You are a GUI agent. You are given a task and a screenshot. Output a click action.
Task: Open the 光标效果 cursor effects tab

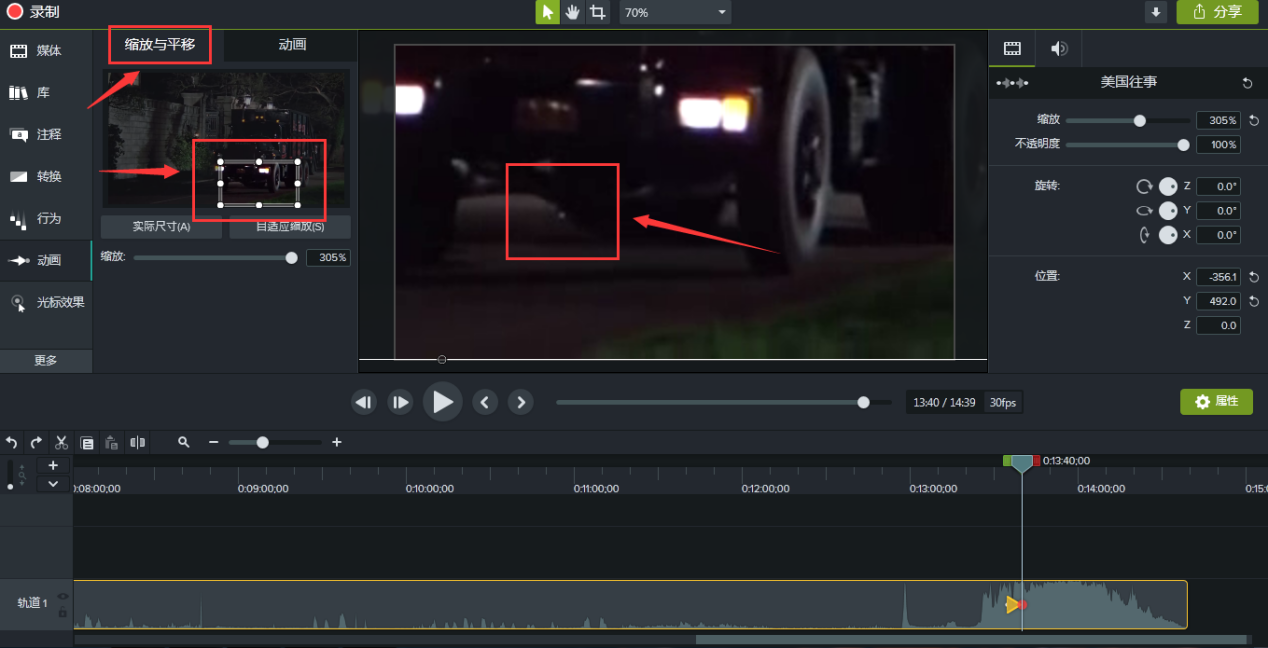pos(46,302)
